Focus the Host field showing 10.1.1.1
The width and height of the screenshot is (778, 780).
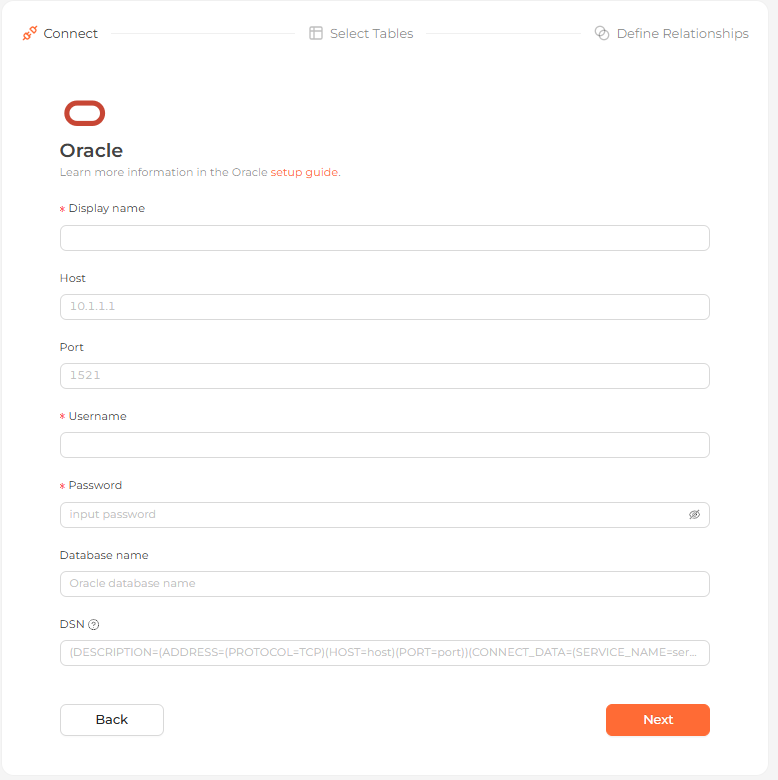coord(385,307)
